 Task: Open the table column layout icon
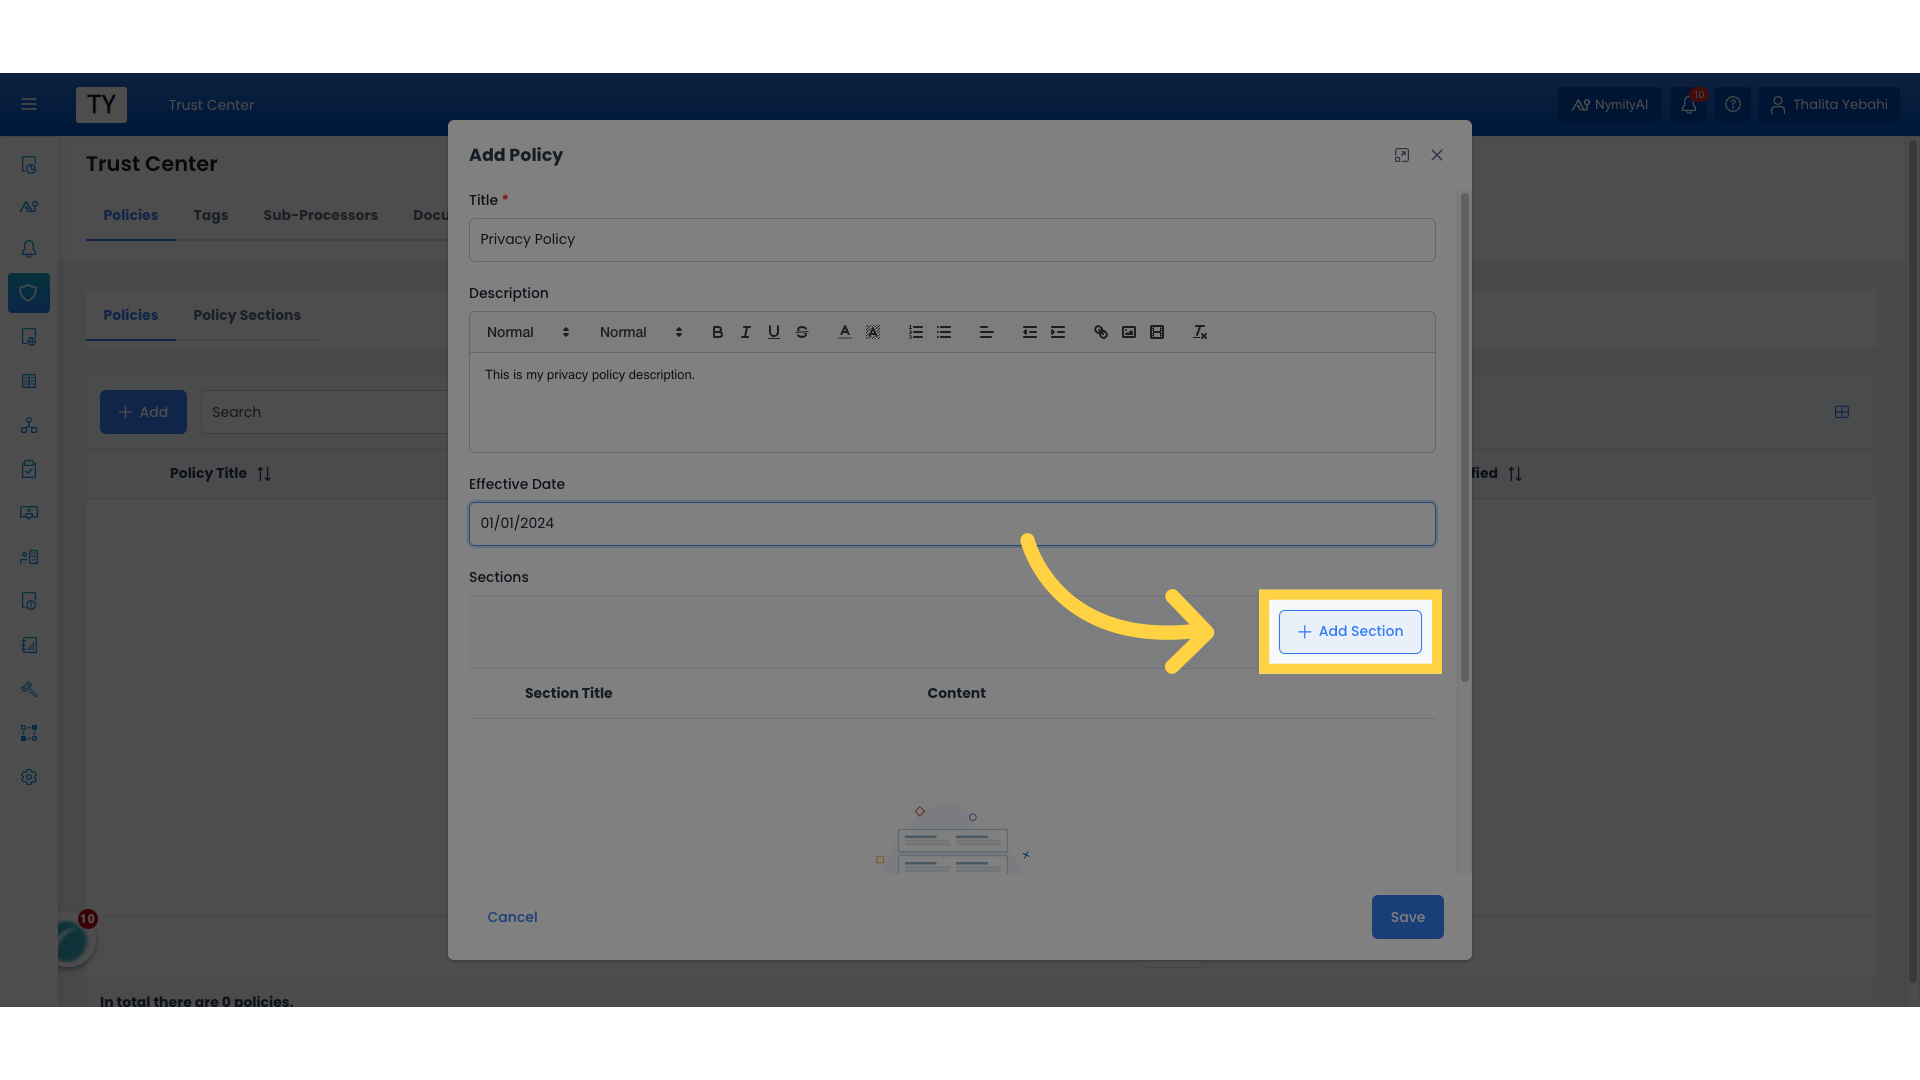pos(1842,412)
